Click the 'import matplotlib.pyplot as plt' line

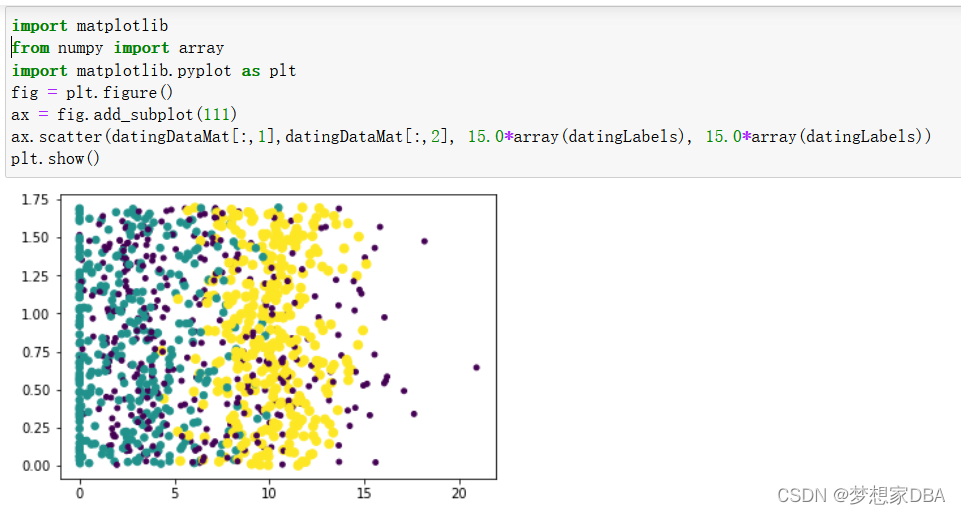pyautogui.click(x=154, y=70)
